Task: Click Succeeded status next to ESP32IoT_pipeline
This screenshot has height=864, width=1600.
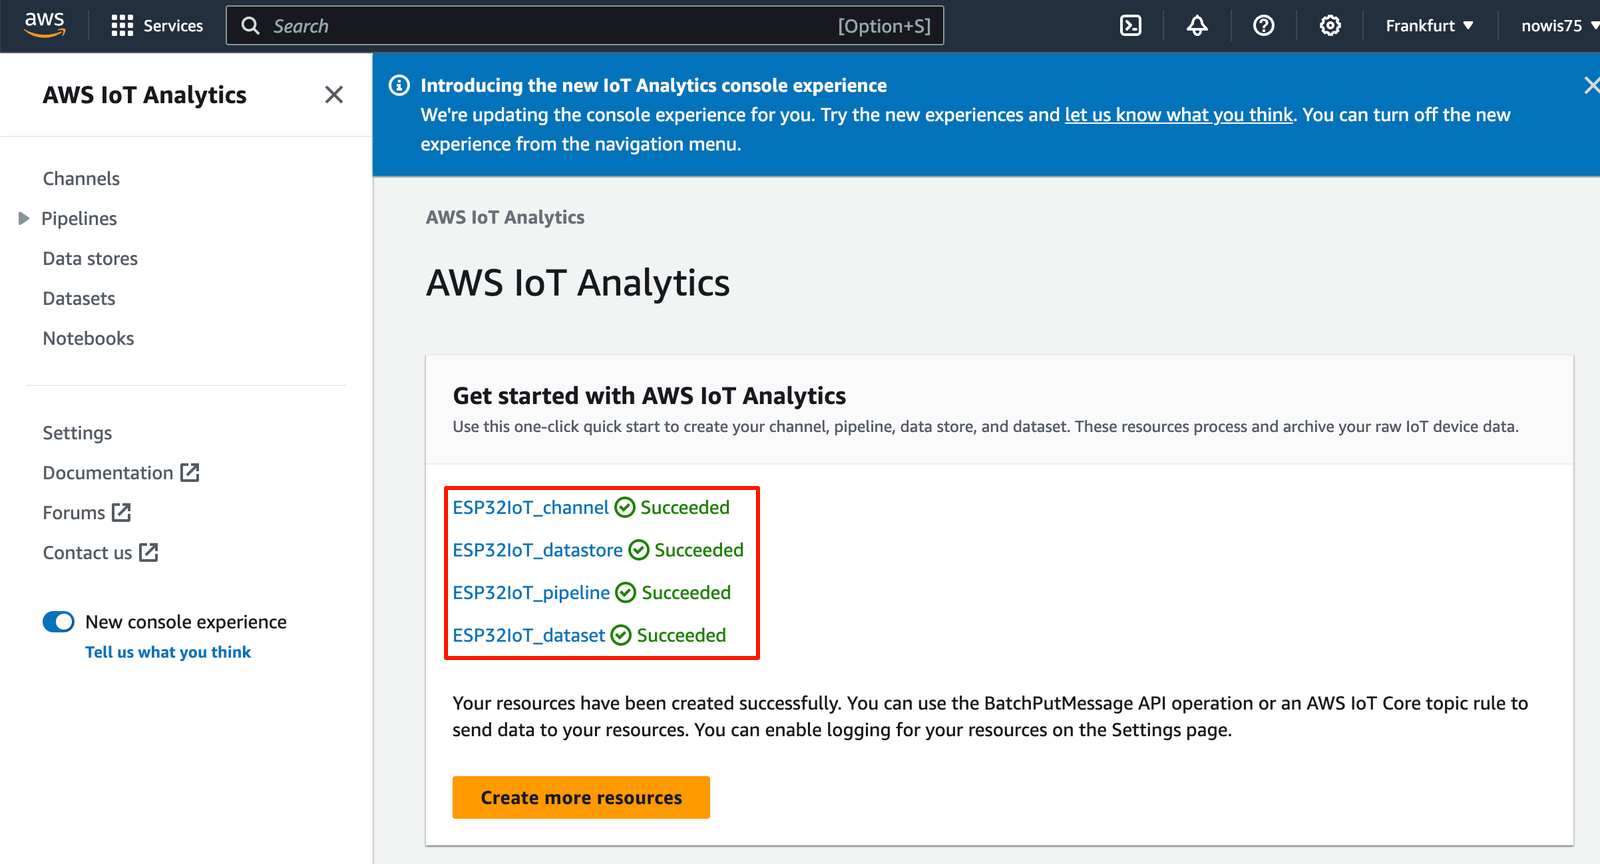Action: (x=686, y=593)
